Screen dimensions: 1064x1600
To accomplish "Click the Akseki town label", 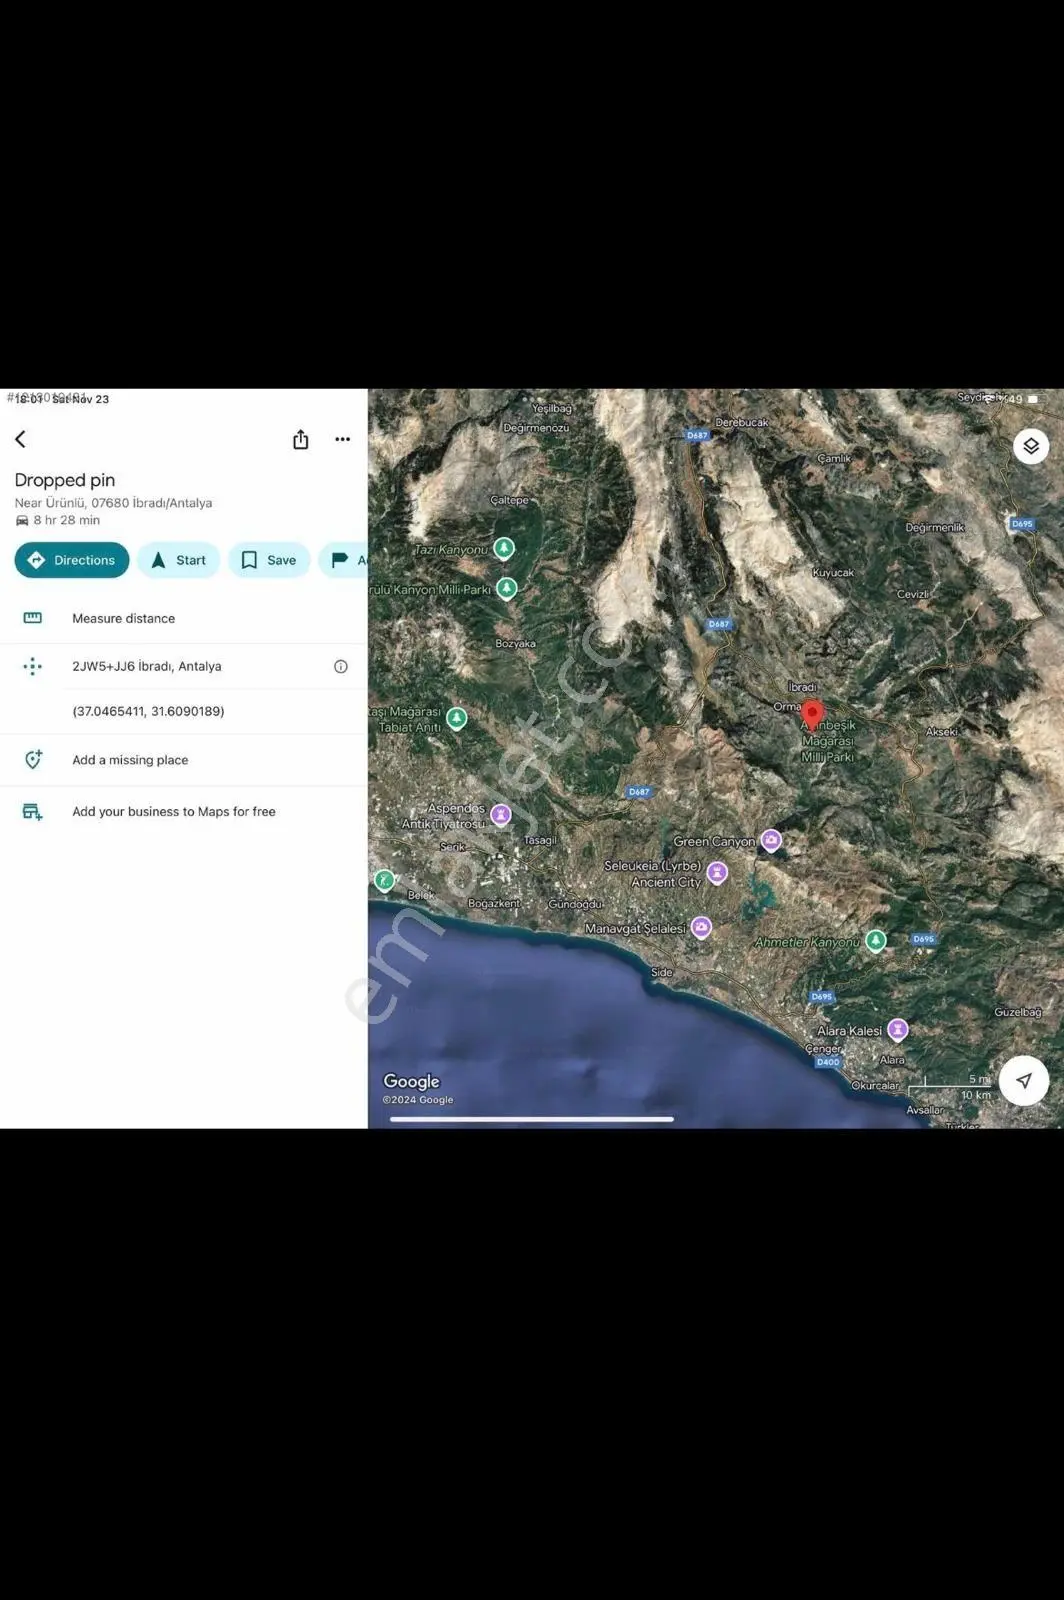I will click(942, 731).
